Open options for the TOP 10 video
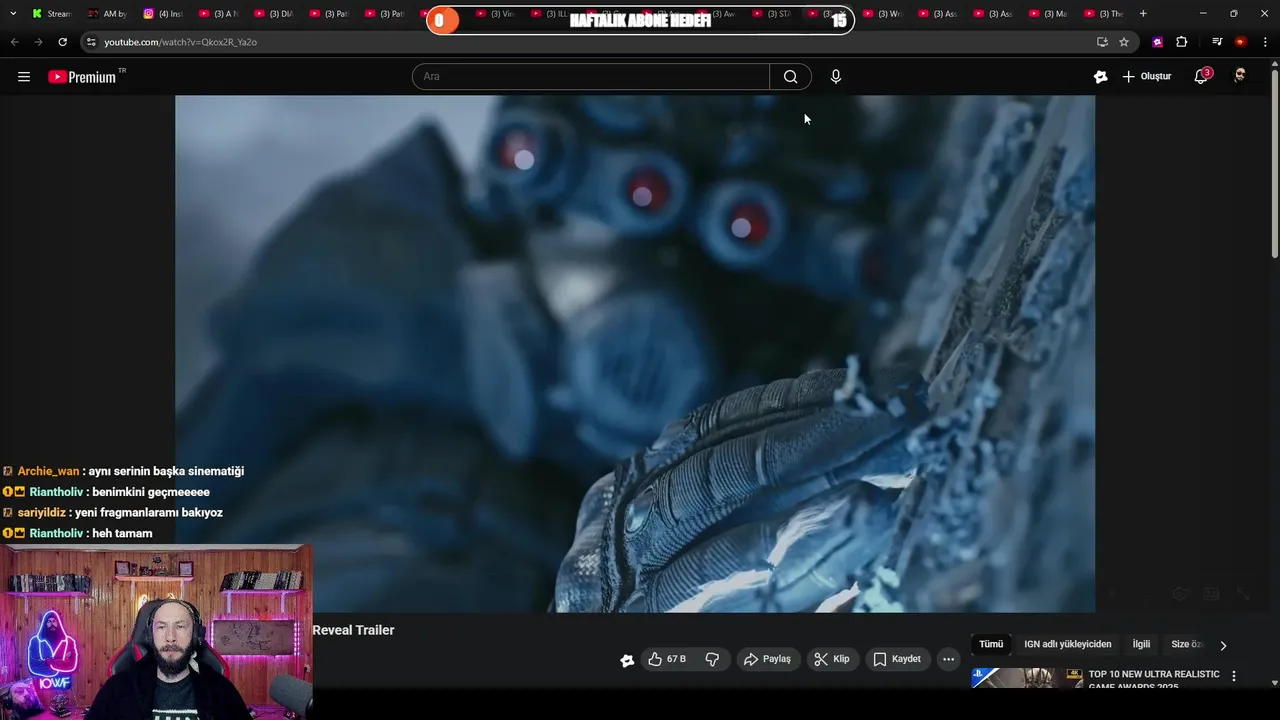The width and height of the screenshot is (1280, 720). [x=1233, y=676]
